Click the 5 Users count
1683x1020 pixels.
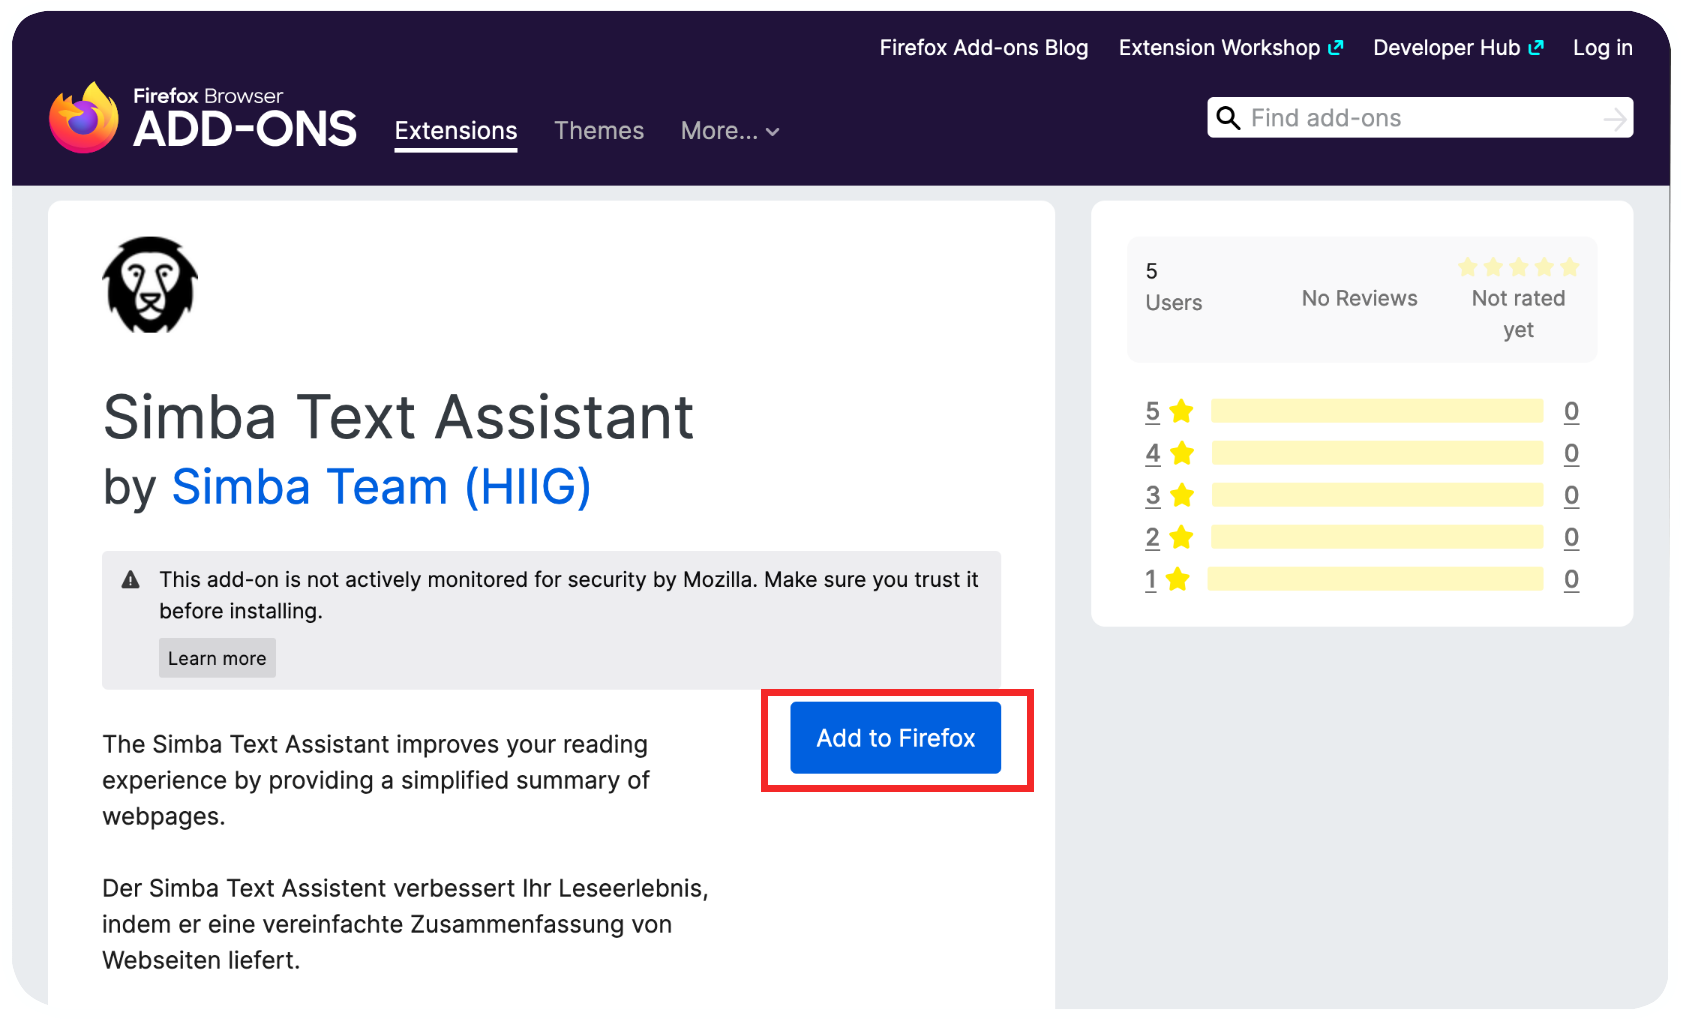tap(1173, 287)
